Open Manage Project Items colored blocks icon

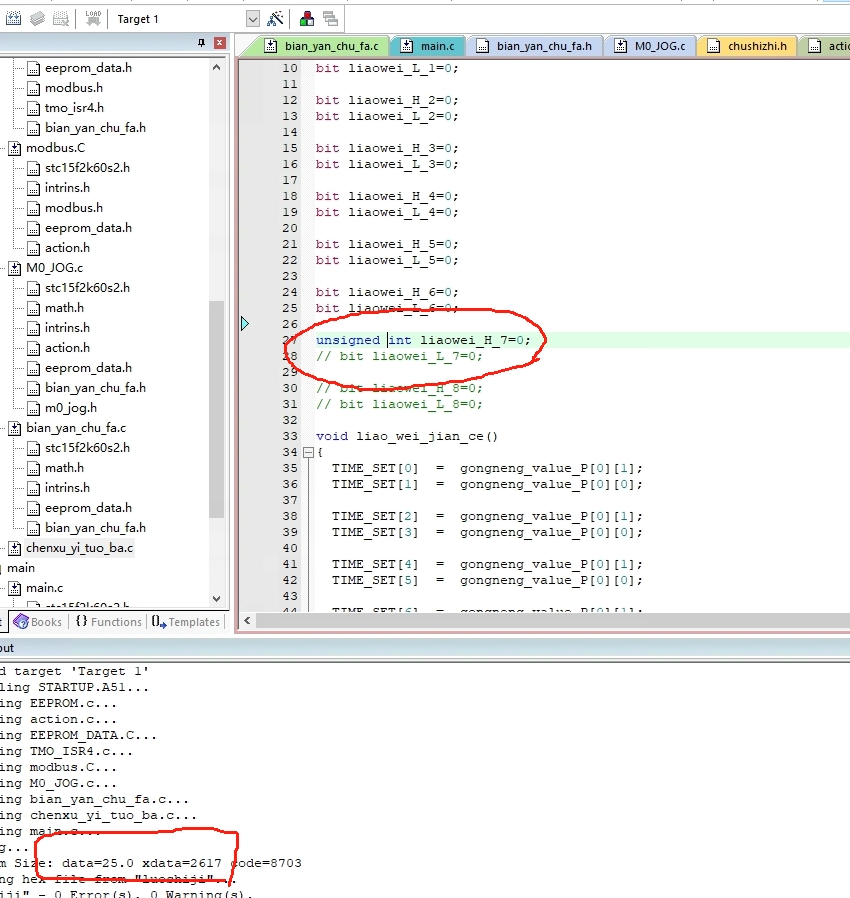307,19
